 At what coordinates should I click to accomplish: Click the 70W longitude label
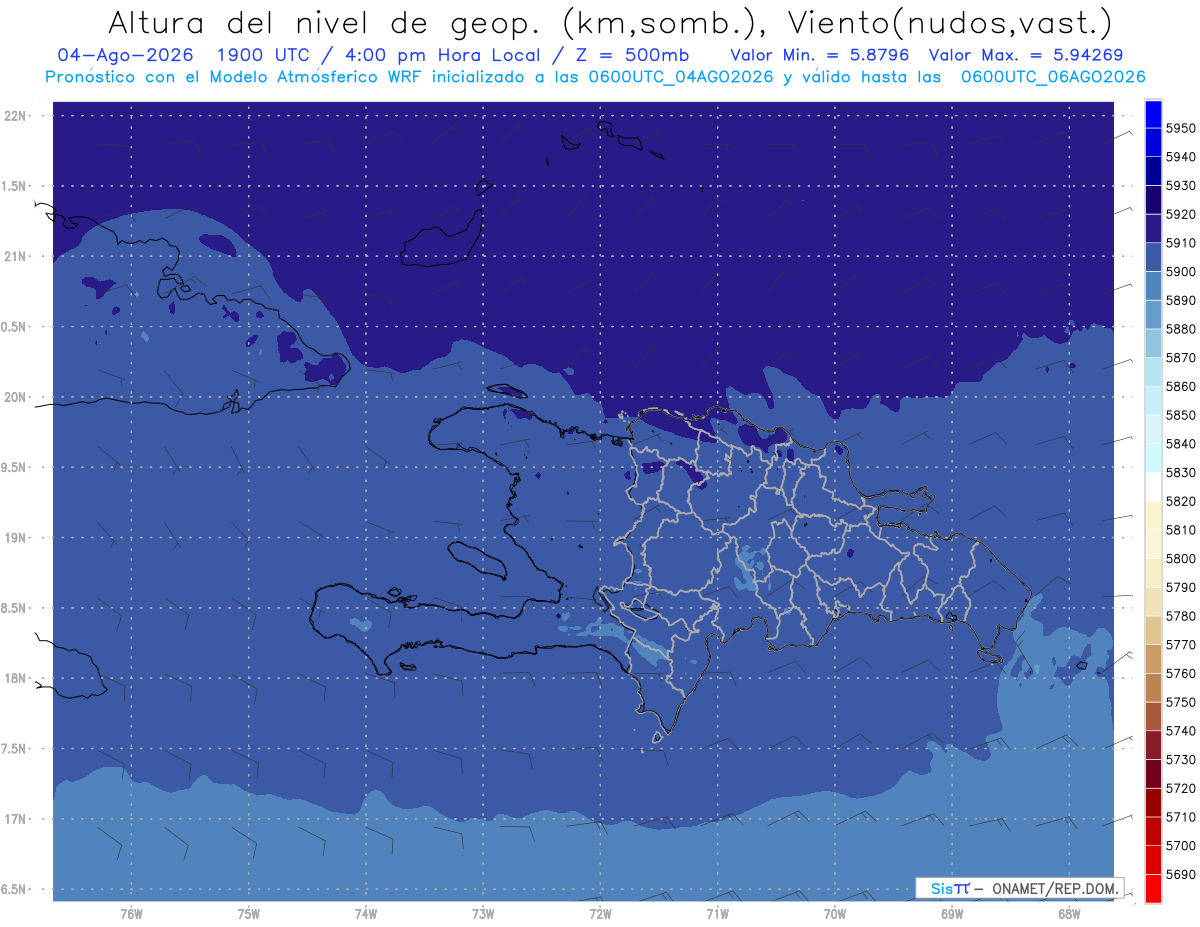pos(835,913)
